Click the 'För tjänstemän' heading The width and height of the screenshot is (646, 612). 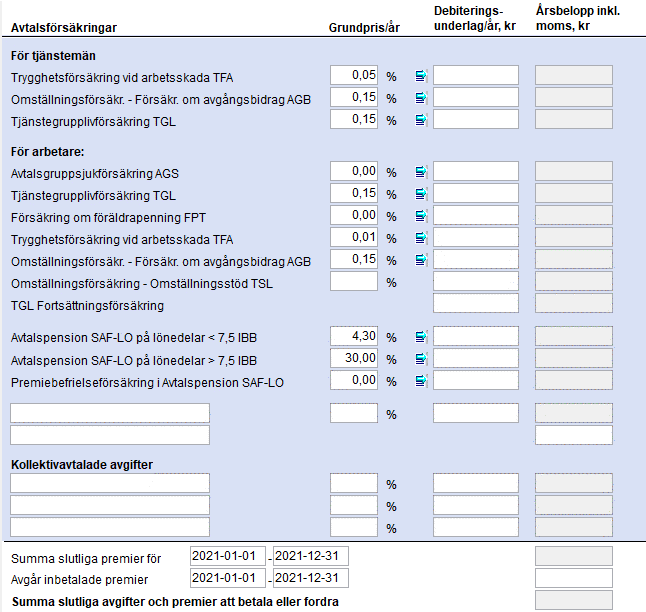pyautogui.click(x=53, y=56)
